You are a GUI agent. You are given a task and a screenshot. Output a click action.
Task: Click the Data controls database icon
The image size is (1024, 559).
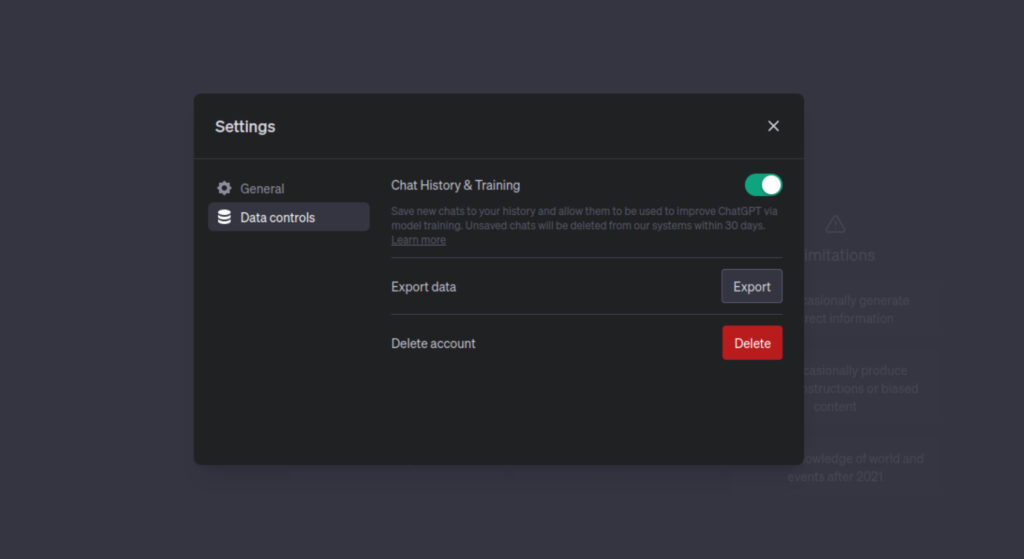tap(224, 217)
